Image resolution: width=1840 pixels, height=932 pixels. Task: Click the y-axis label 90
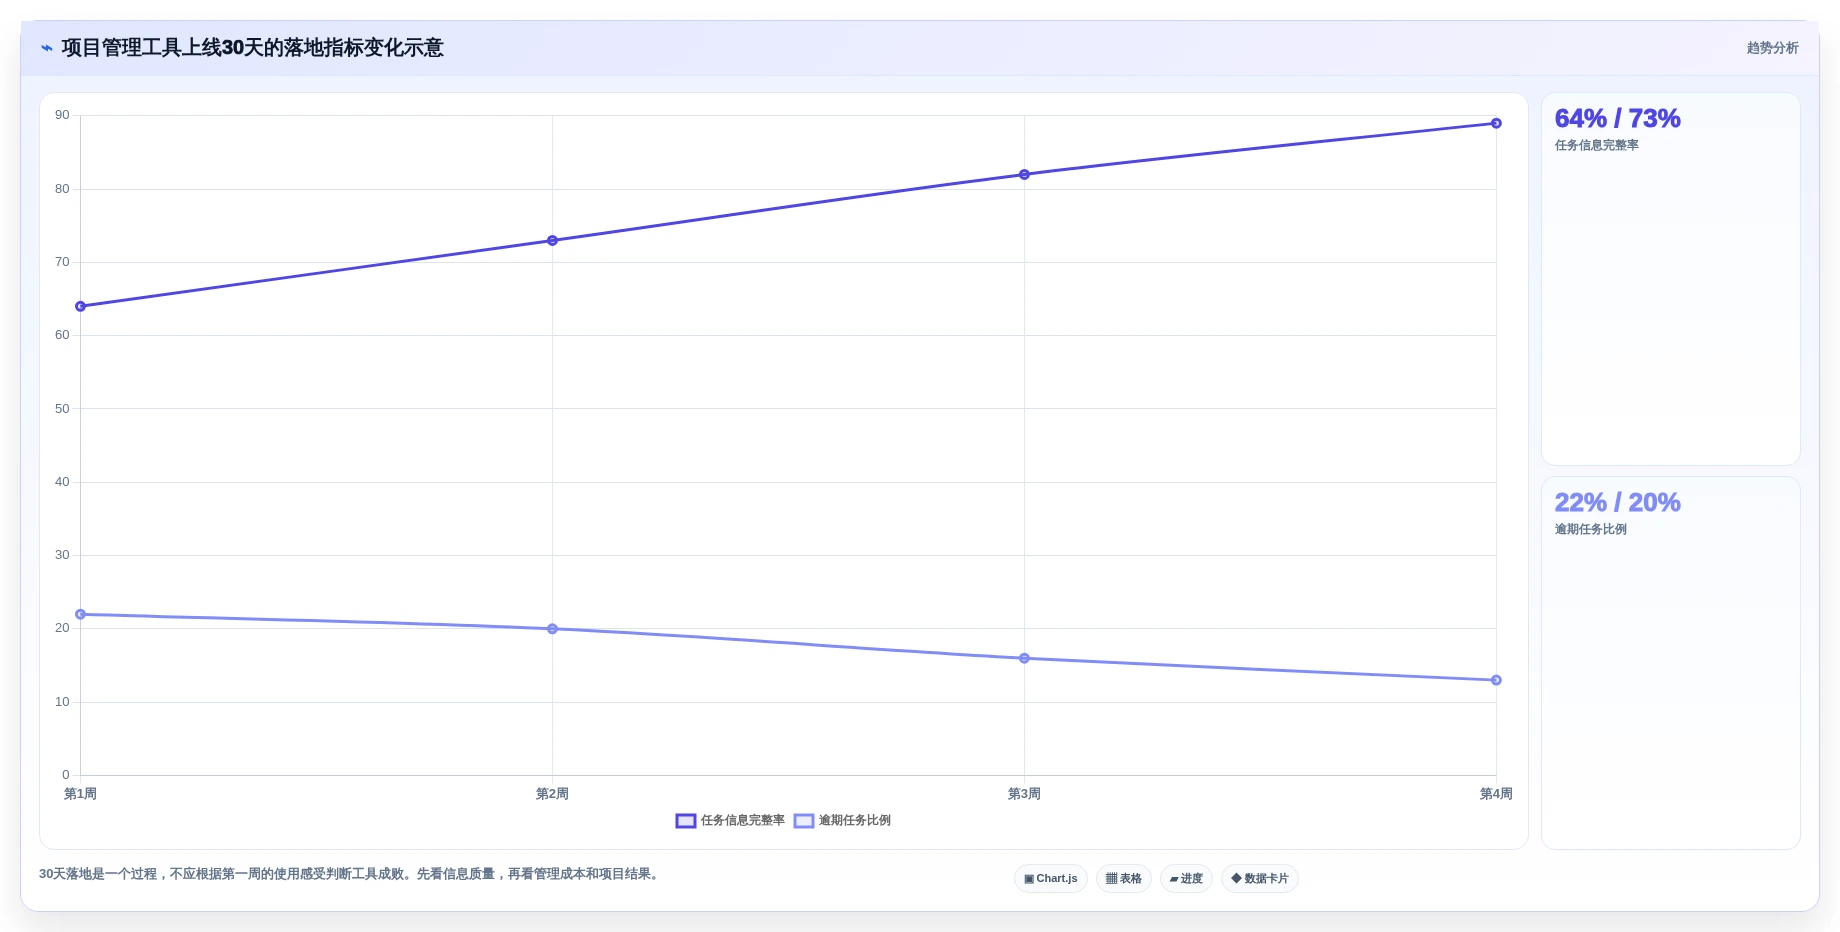(62, 115)
